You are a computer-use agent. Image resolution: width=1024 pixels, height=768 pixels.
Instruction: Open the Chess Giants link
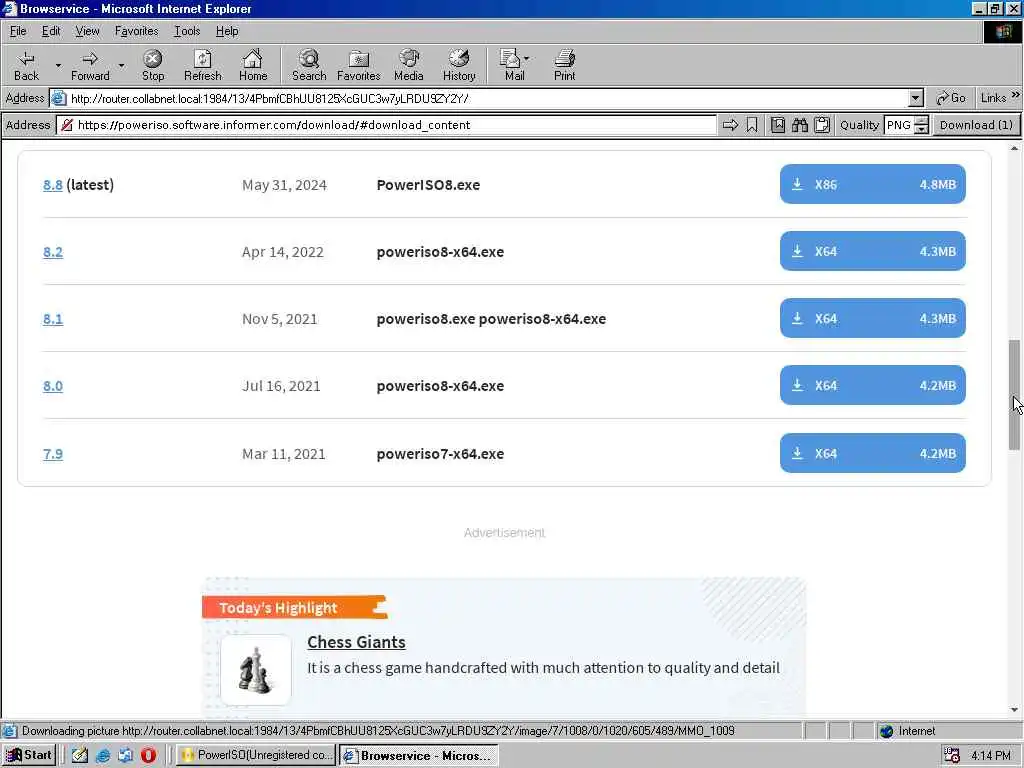pos(356,642)
